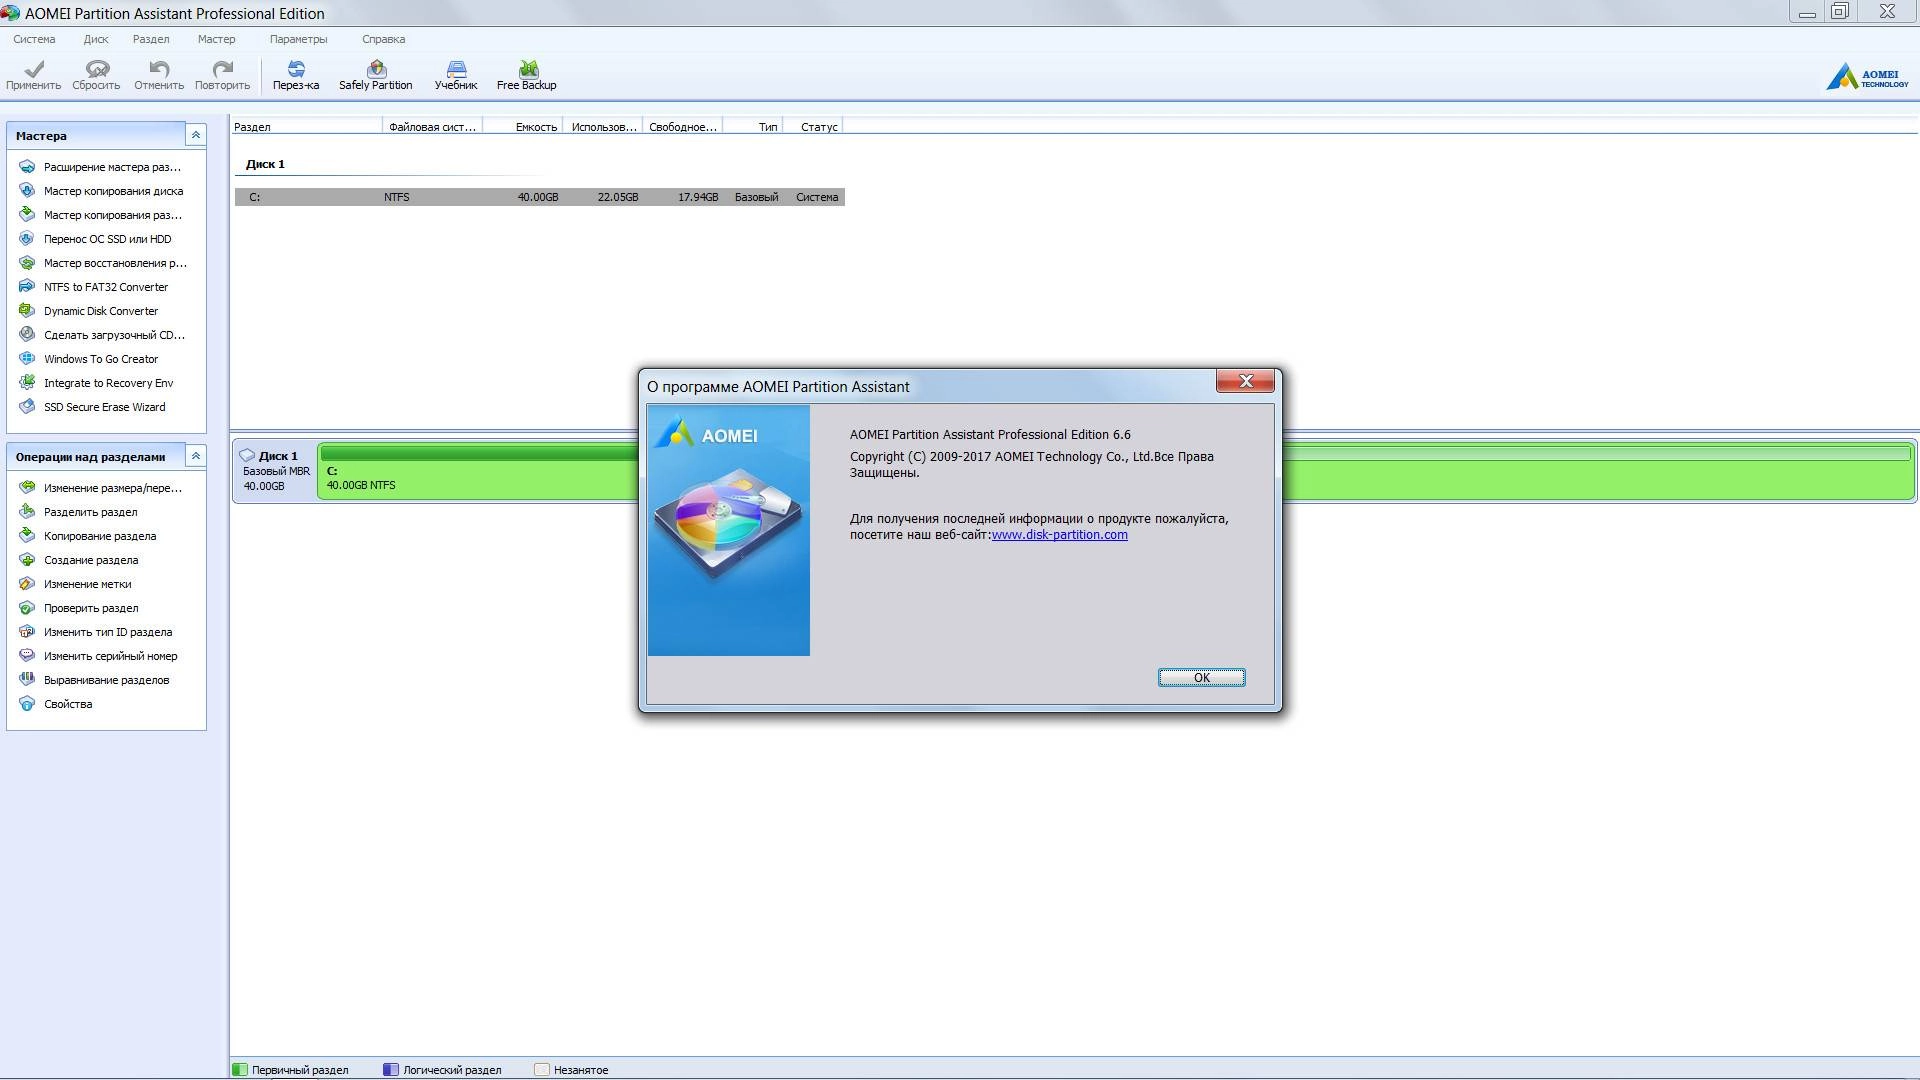The width and height of the screenshot is (1920, 1080).
Task: Click the Свободное column header
Action: coord(682,127)
